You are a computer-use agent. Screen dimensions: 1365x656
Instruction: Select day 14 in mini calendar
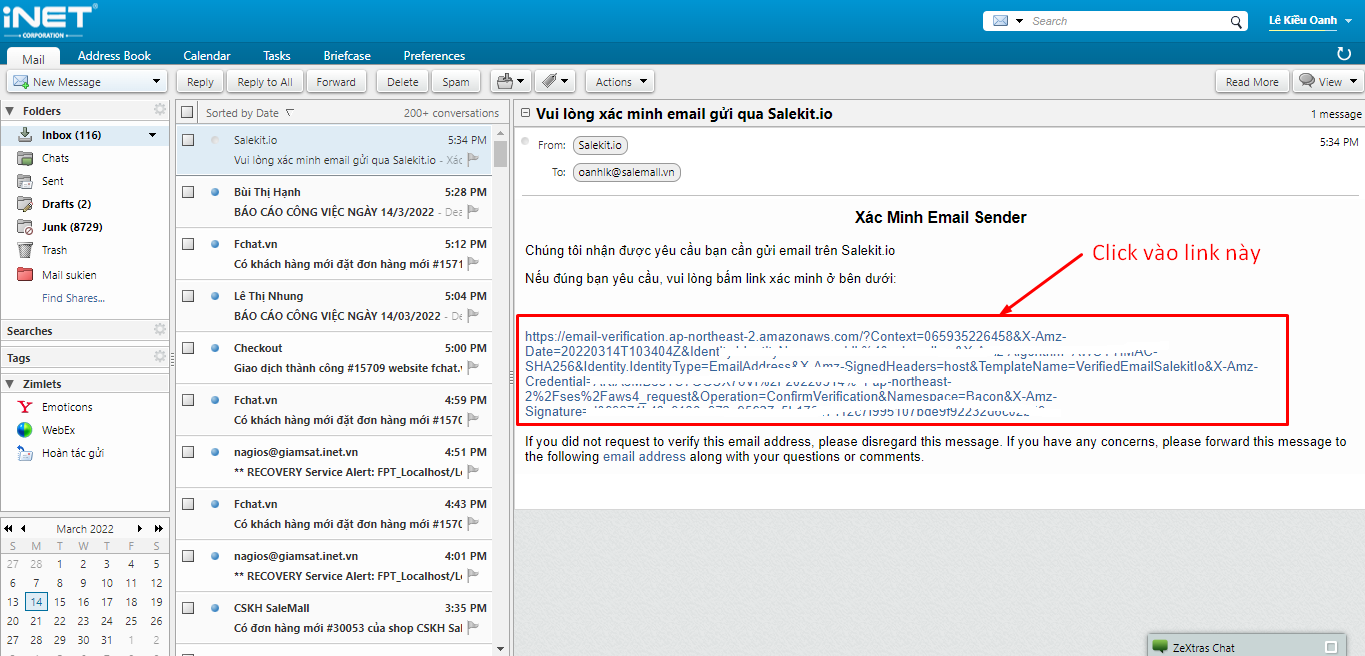tap(36, 602)
